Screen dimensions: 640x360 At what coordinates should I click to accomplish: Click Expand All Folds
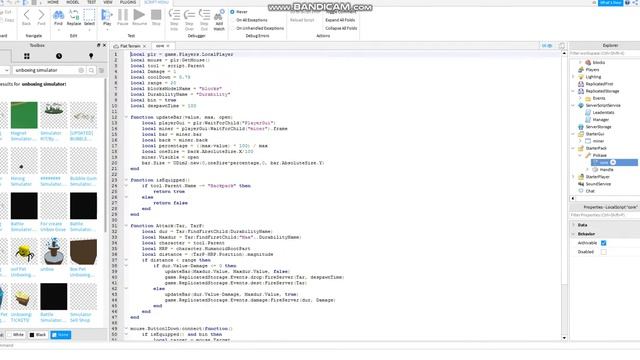pos(340,20)
